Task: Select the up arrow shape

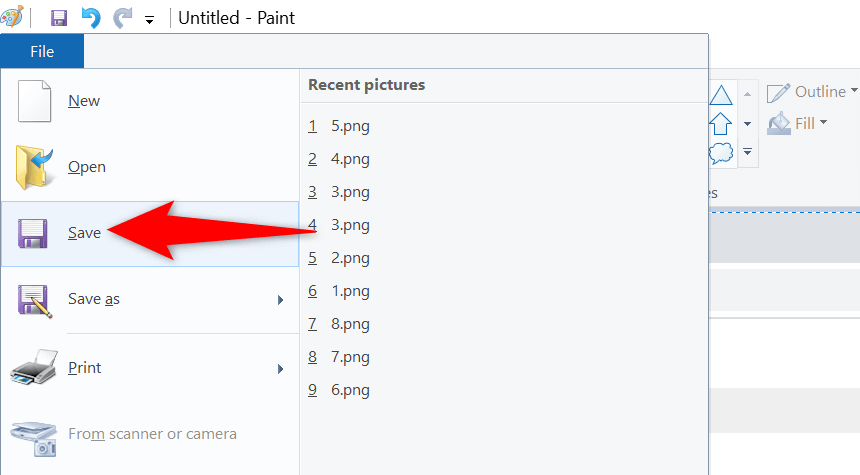Action: (721, 124)
